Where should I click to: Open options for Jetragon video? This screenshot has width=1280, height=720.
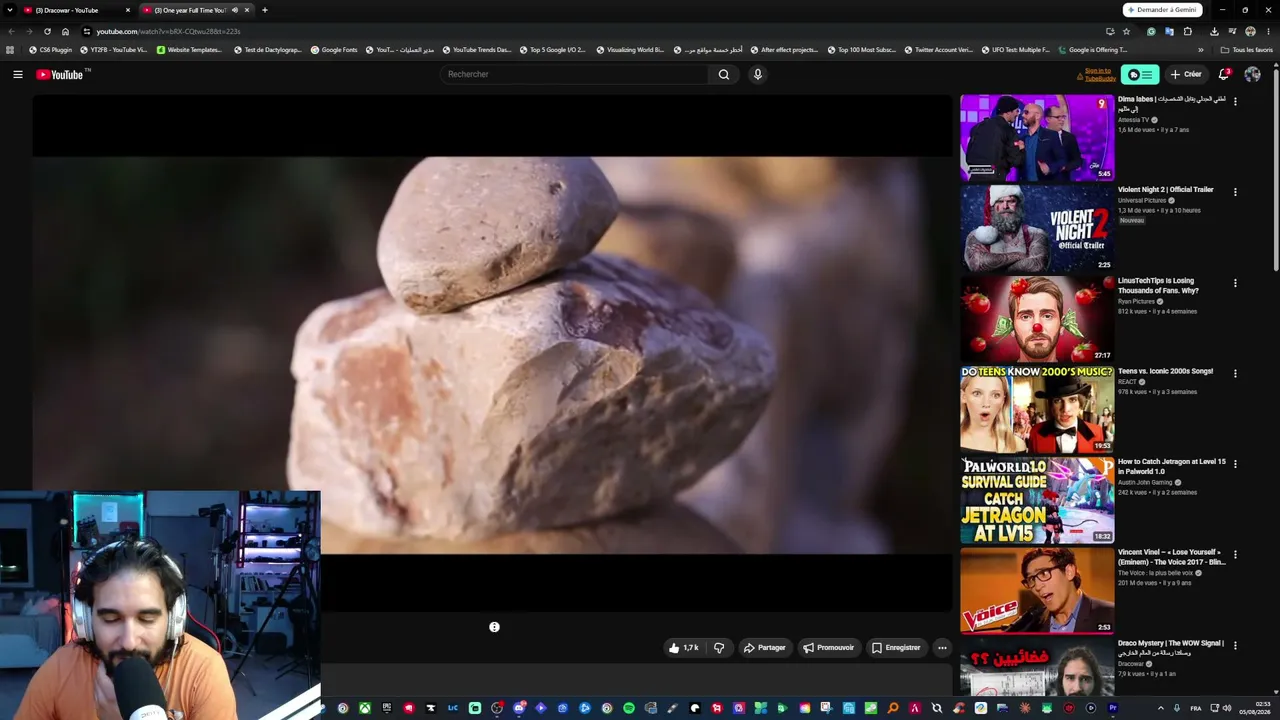[1235, 464]
